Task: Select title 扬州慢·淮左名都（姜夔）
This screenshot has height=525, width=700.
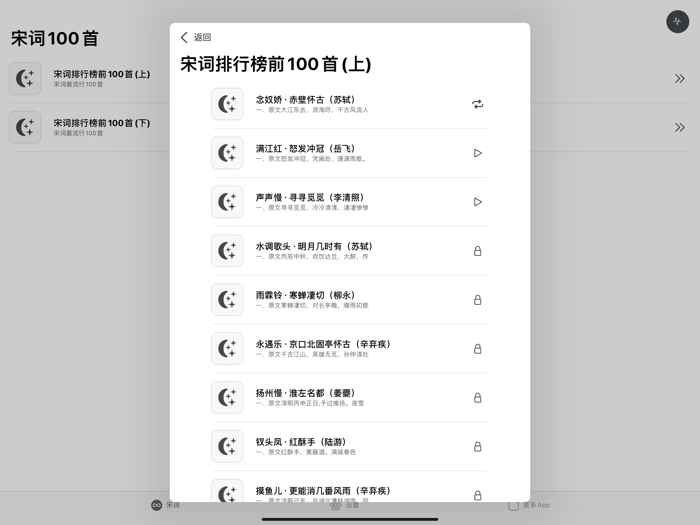Action: click(305, 393)
